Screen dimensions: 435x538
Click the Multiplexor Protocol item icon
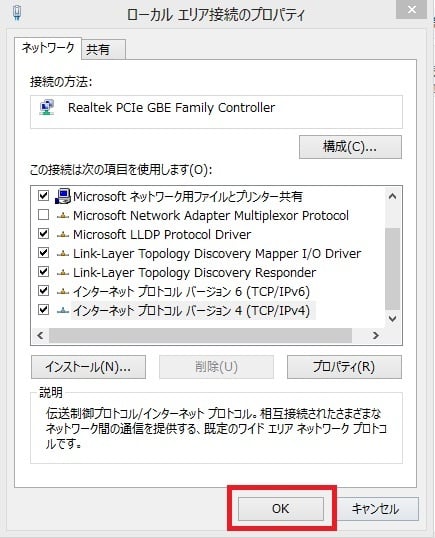[x=63, y=215]
